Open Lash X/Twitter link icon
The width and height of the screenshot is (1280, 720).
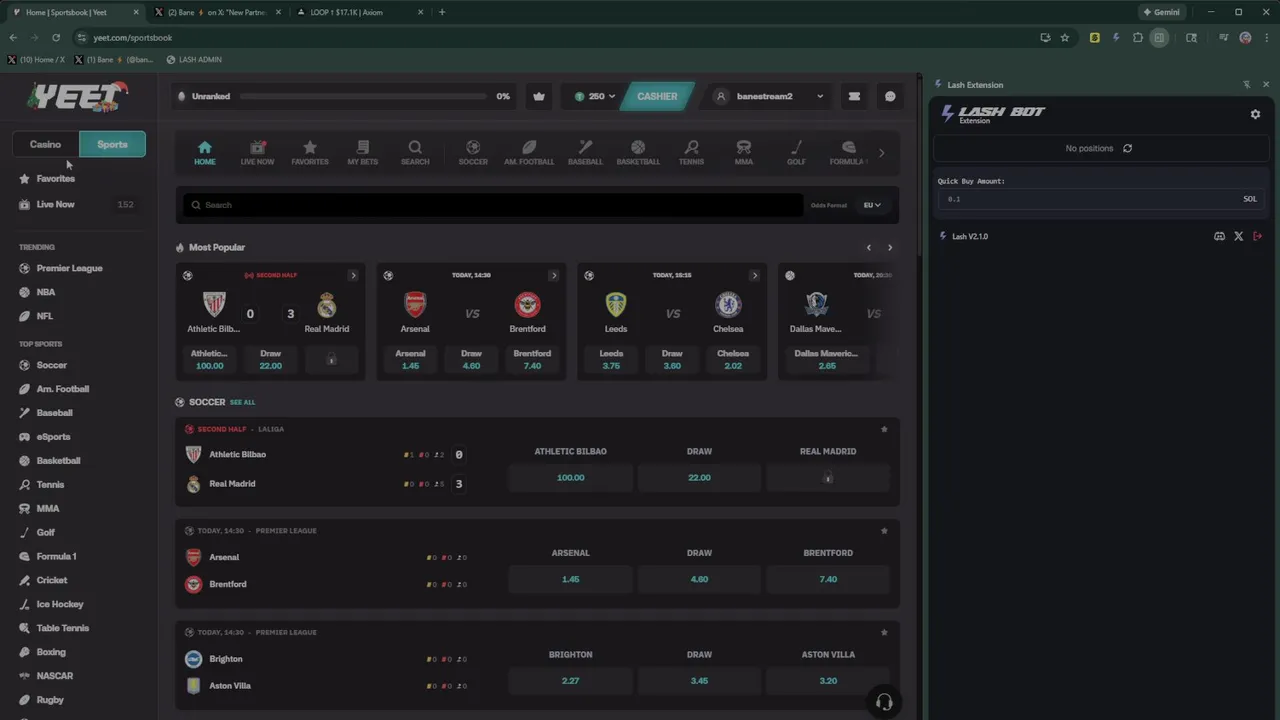point(1239,236)
